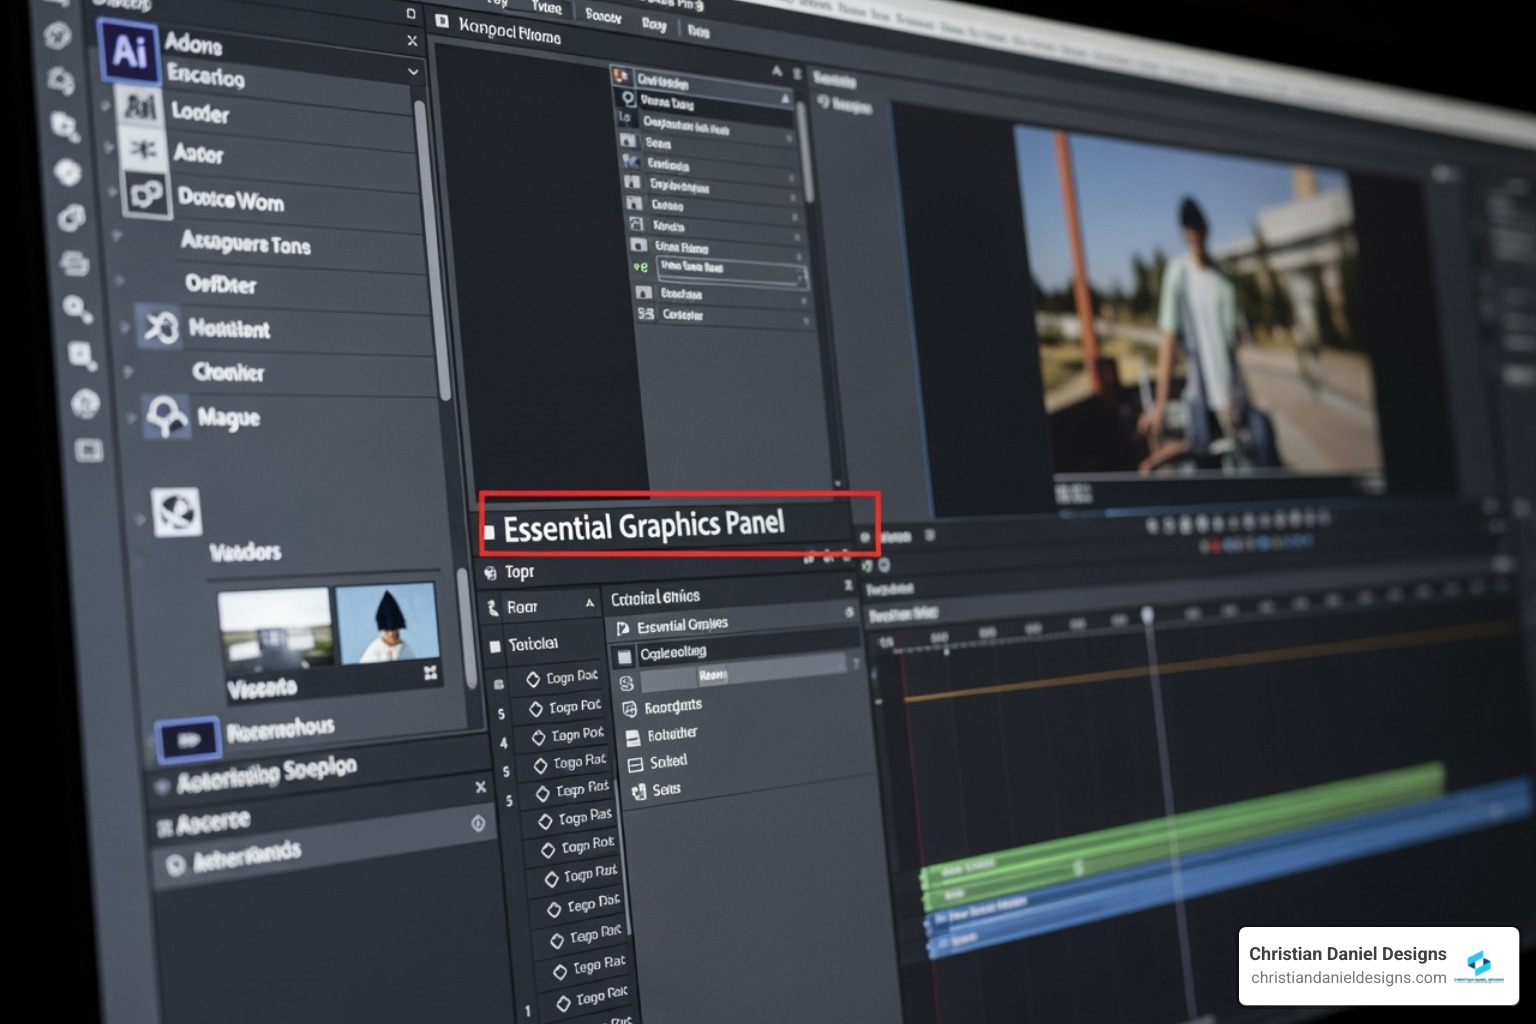Click the Rotuther item's icon in graphics list
The height and width of the screenshot is (1024, 1536).
click(633, 737)
